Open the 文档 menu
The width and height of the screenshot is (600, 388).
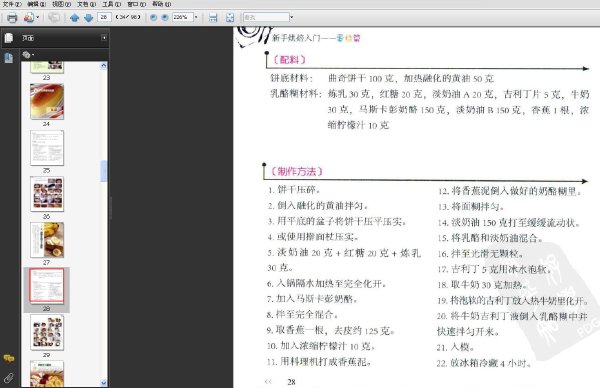click(86, 4)
